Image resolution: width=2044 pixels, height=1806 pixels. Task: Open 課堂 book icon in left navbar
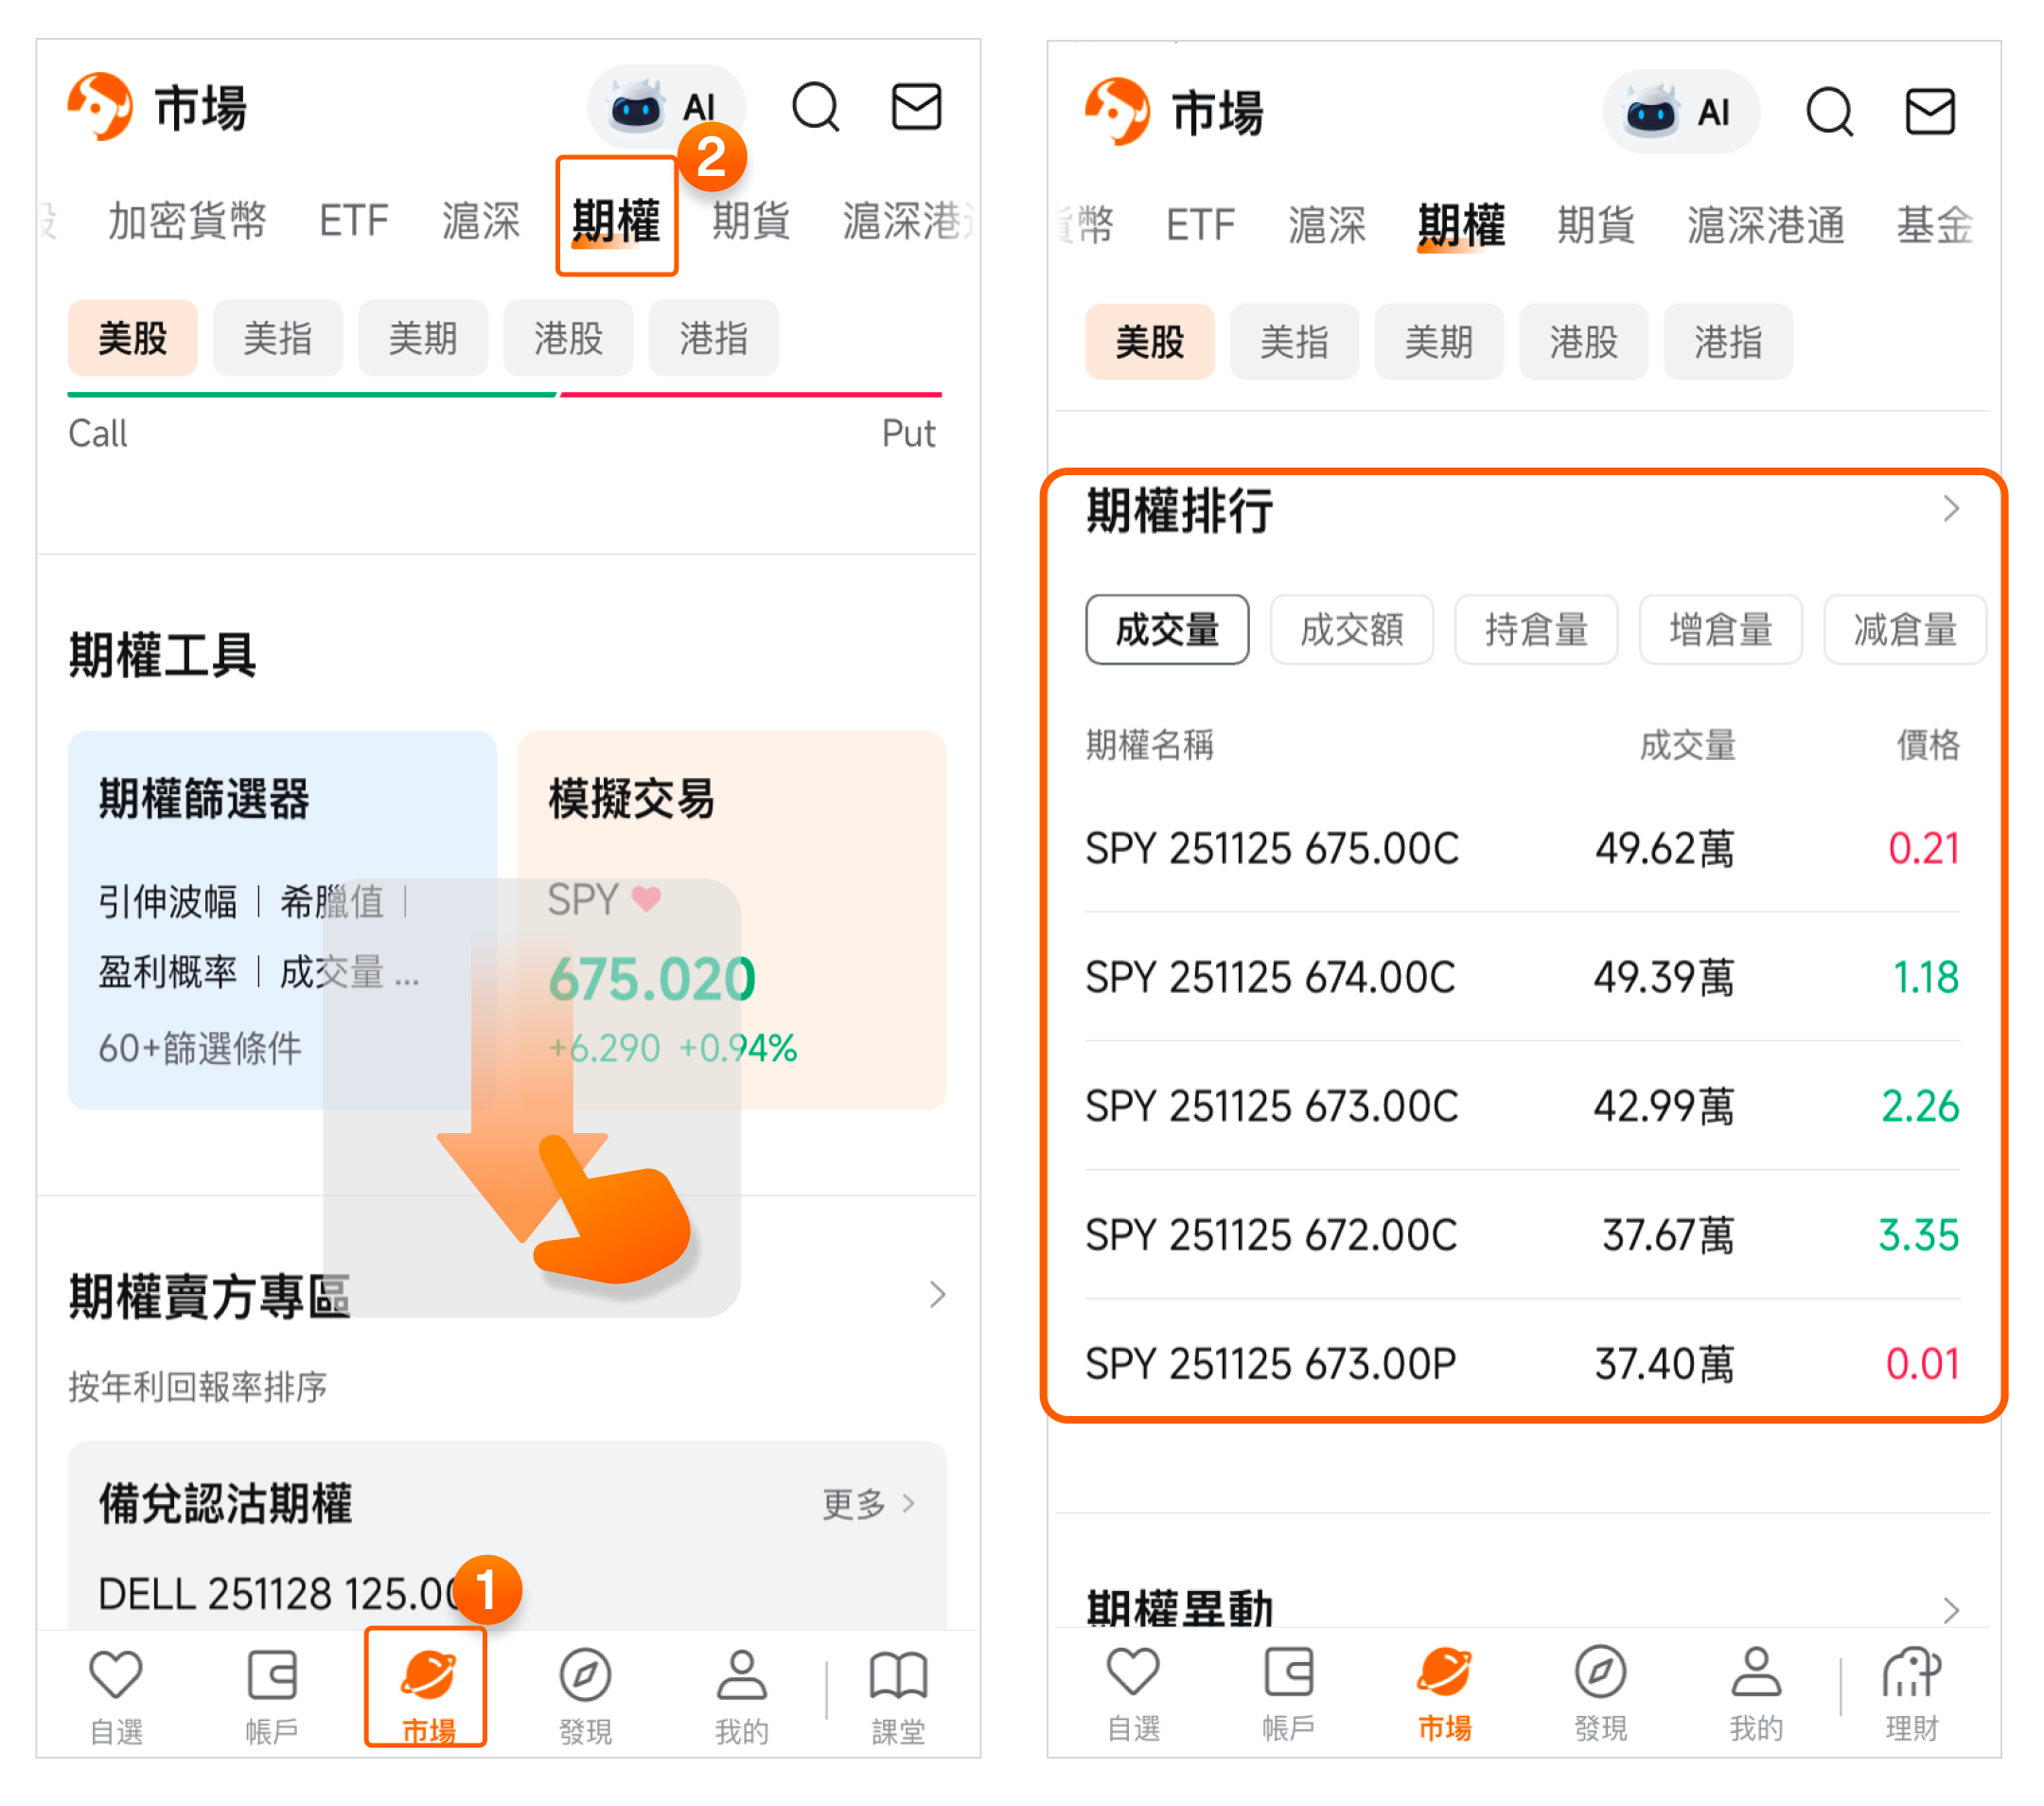pyautogui.click(x=897, y=1690)
